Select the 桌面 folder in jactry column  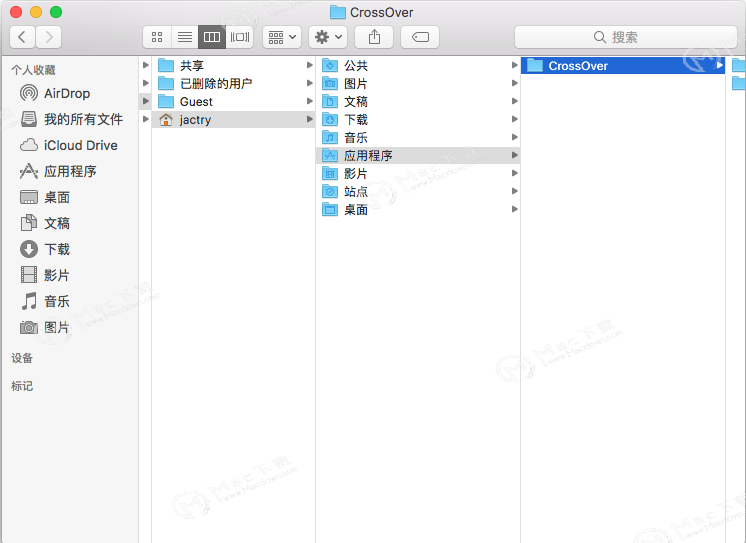(418, 210)
